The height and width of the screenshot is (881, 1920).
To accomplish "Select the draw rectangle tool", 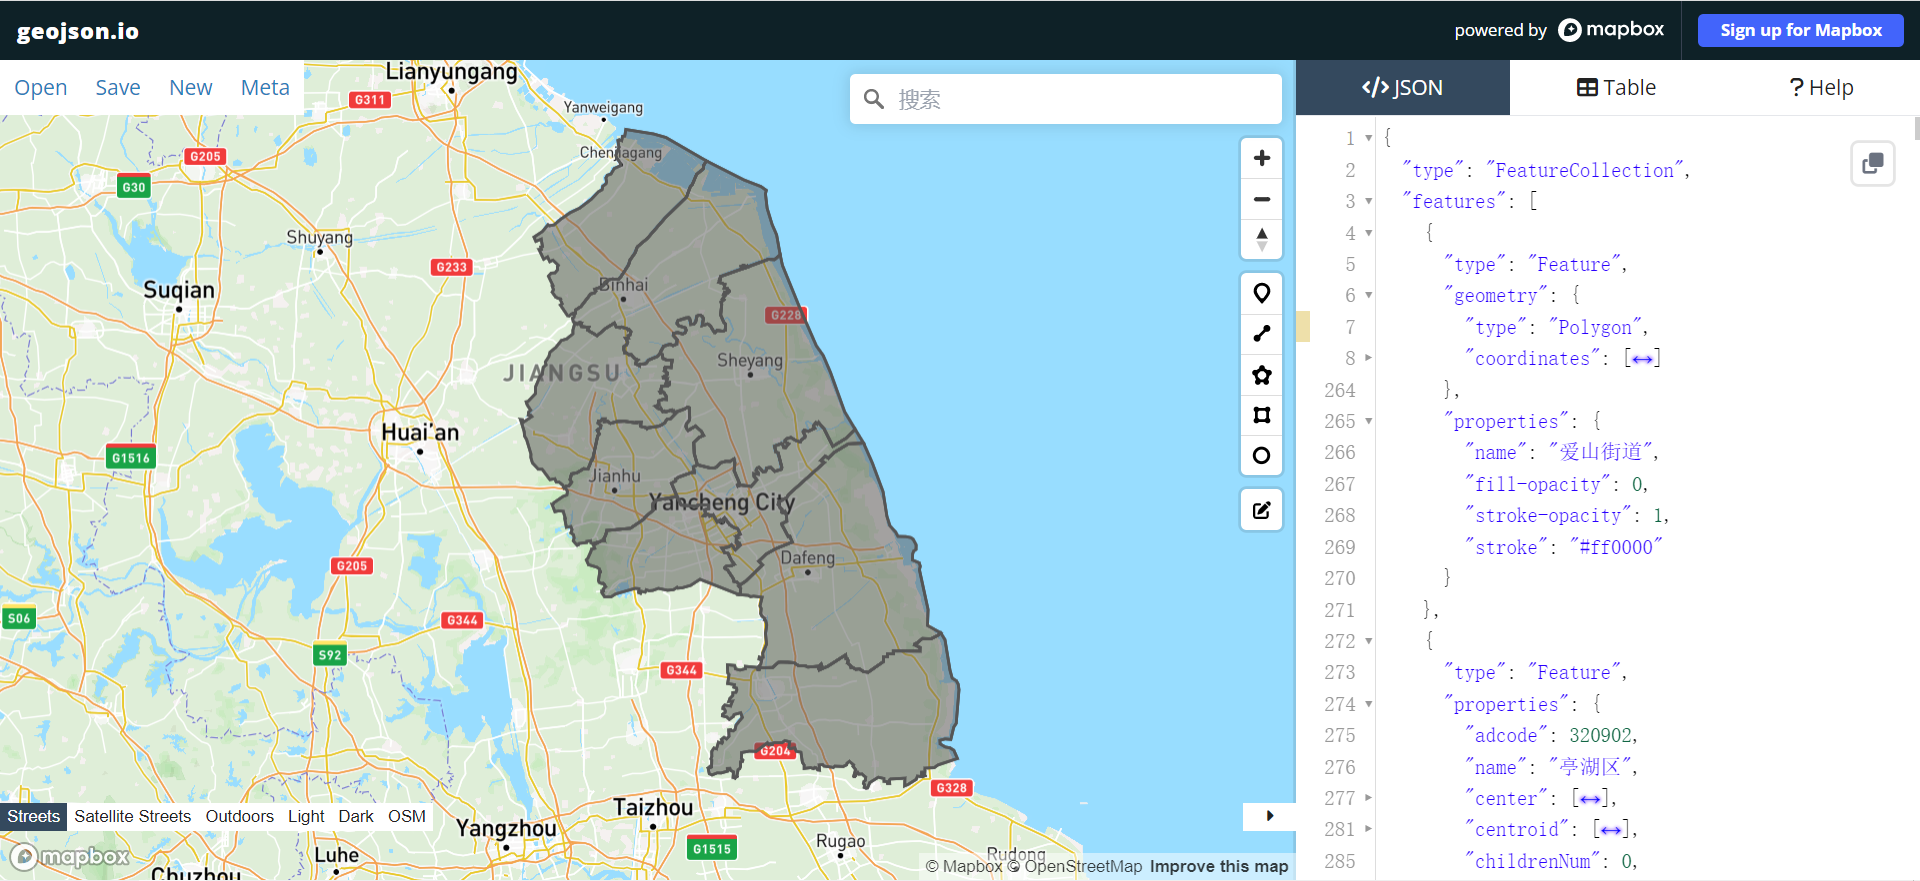I will [1261, 415].
